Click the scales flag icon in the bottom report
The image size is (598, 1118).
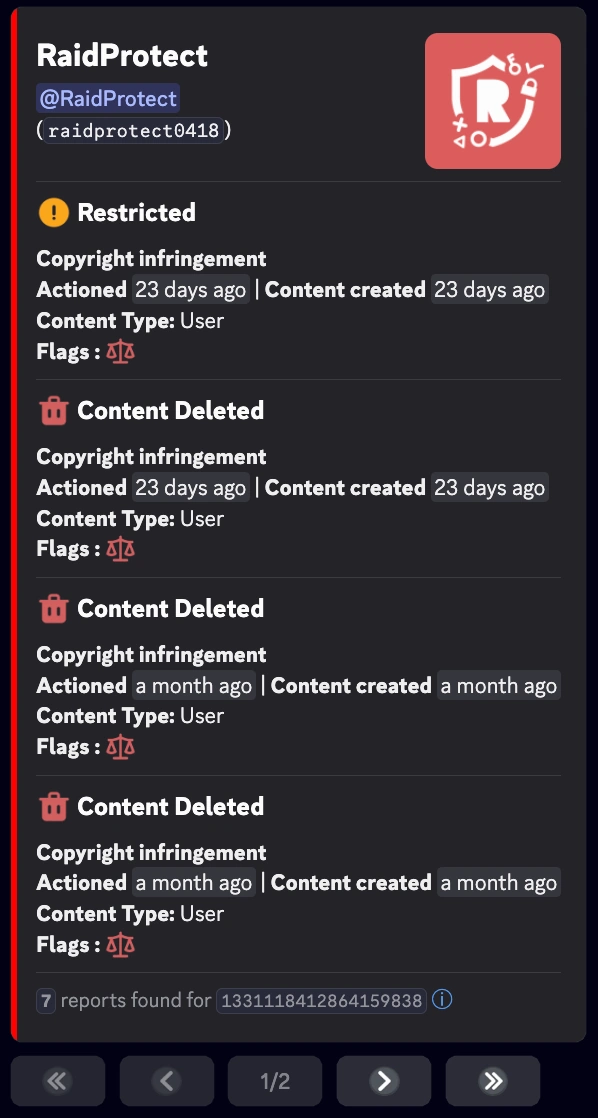point(119,944)
